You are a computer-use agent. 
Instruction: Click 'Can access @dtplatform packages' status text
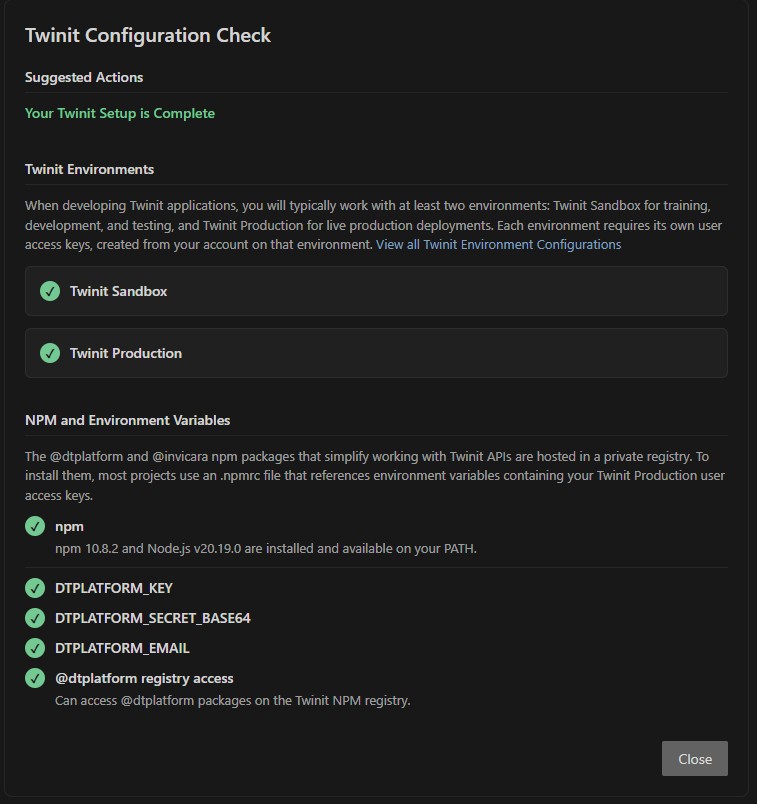[x=232, y=700]
